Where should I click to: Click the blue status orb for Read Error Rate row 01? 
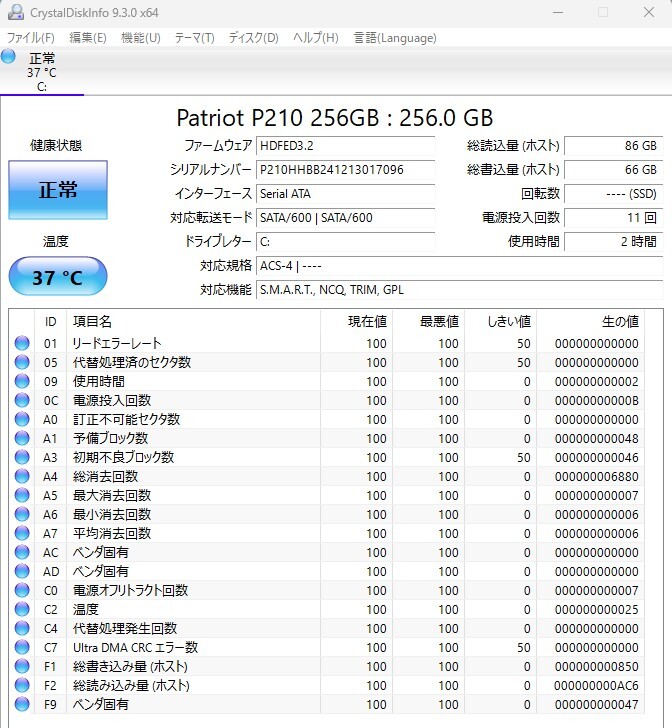(x=22, y=343)
